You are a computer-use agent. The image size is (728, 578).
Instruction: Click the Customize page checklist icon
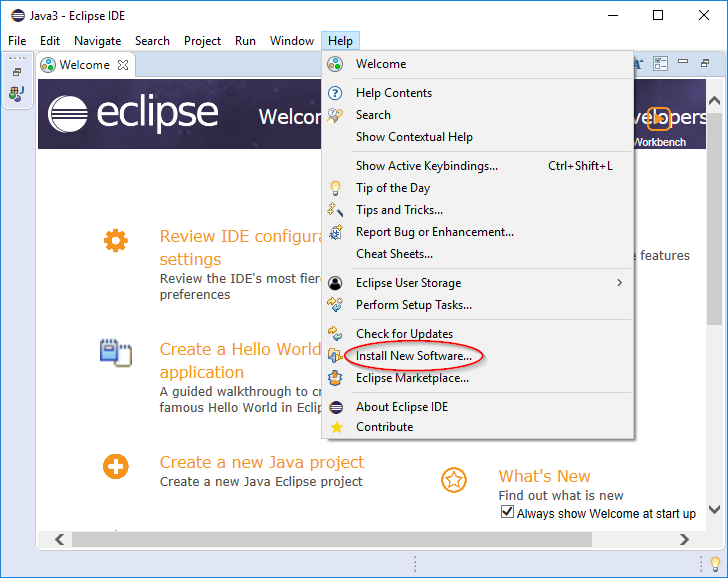pyautogui.click(x=660, y=64)
